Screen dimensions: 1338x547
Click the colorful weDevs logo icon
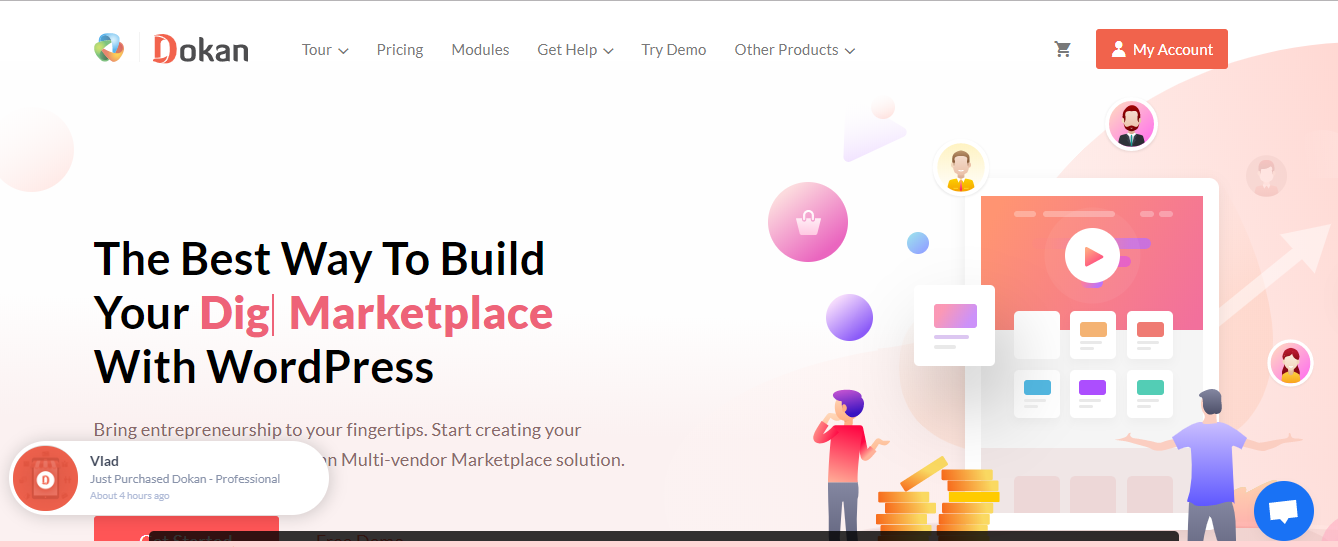pos(109,48)
